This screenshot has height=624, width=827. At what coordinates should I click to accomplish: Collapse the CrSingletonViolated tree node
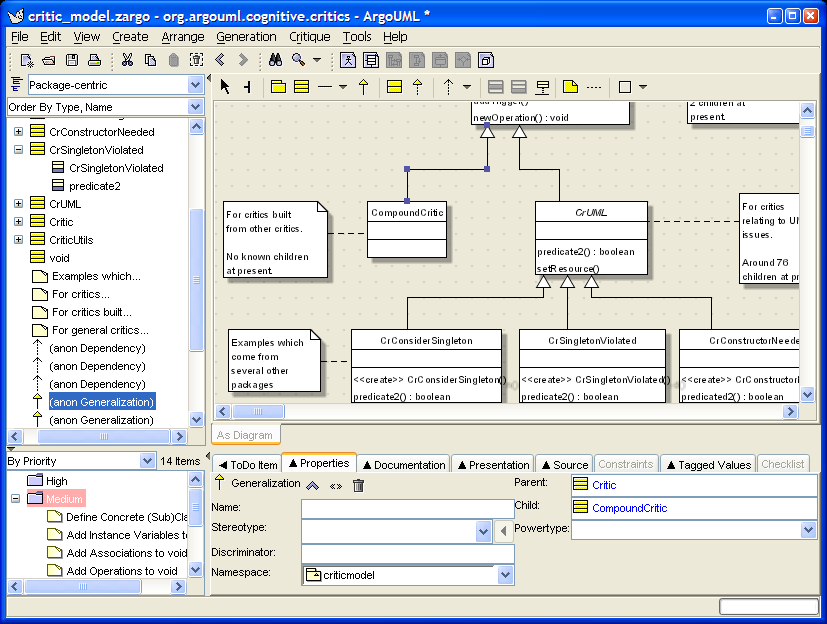point(18,150)
